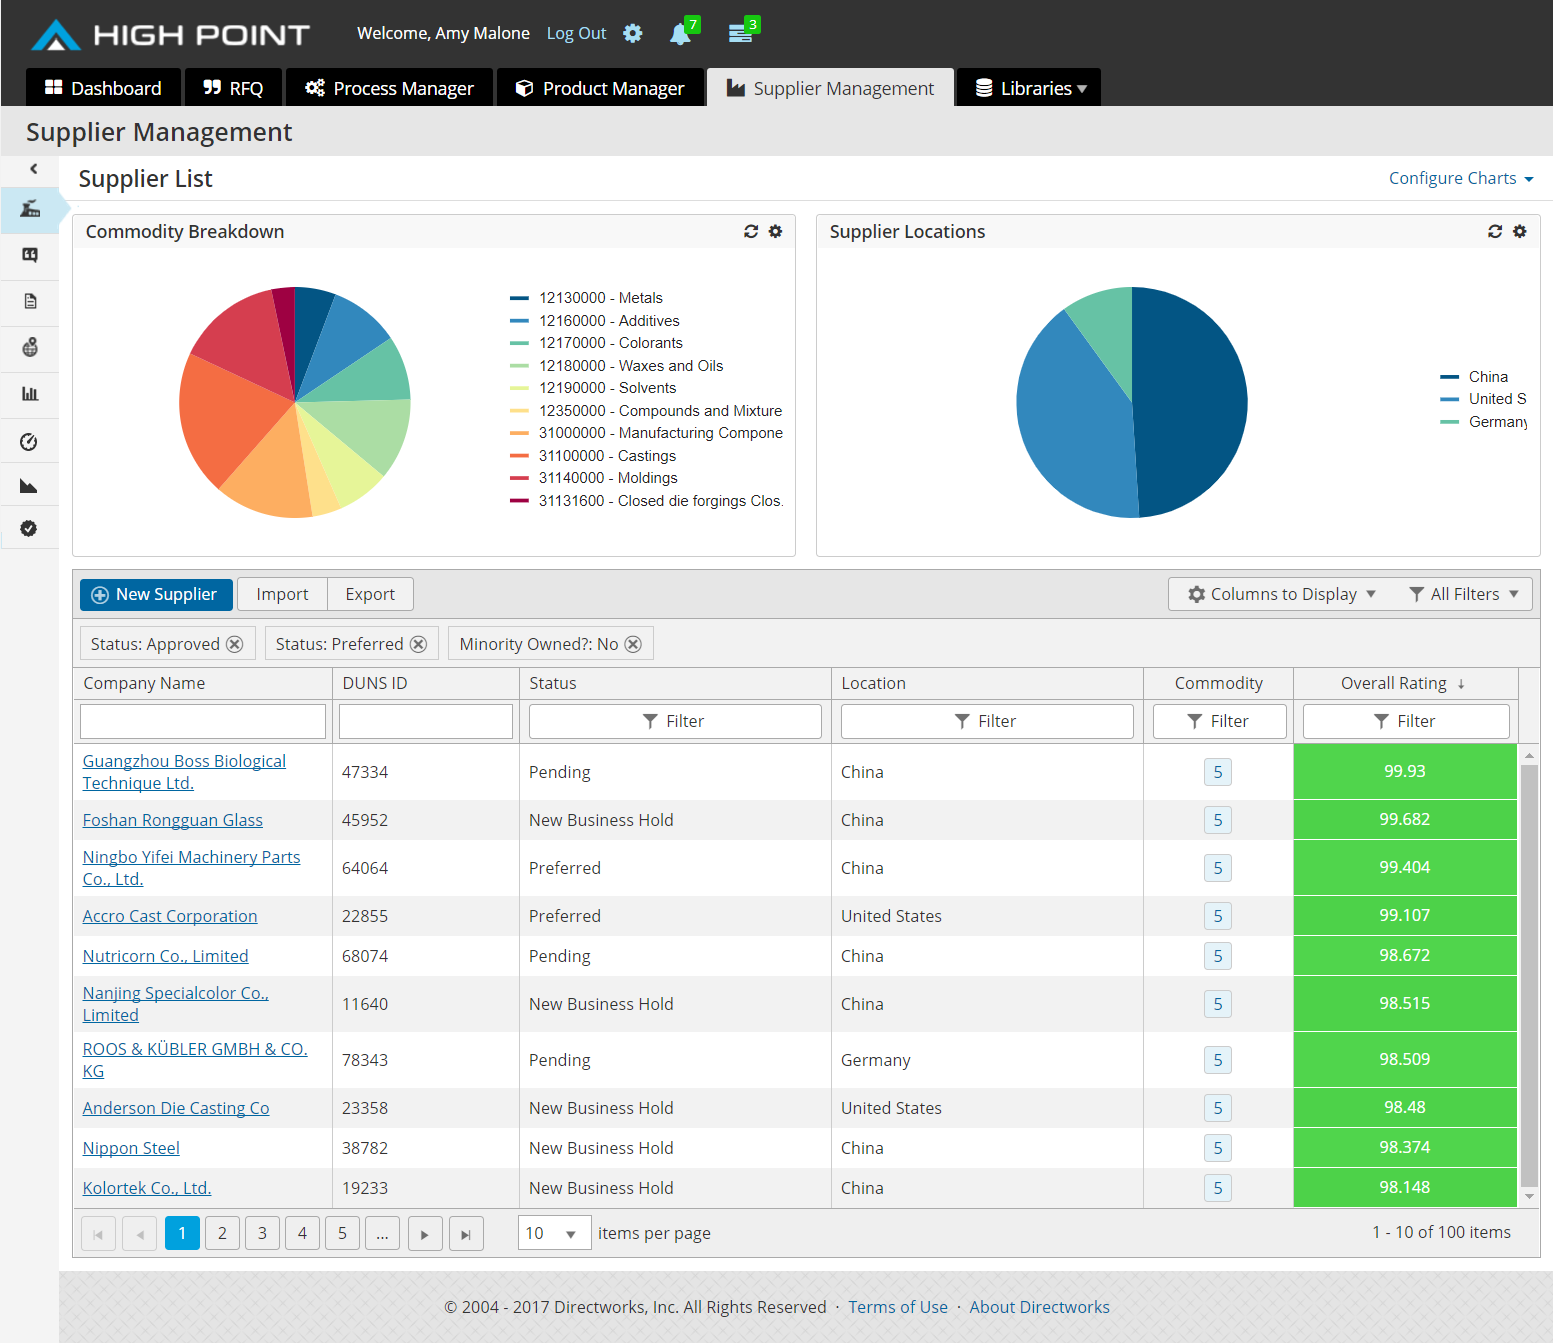Refresh the Commodity Breakdown chart
Image resolution: width=1553 pixels, height=1343 pixels.
[x=751, y=231]
